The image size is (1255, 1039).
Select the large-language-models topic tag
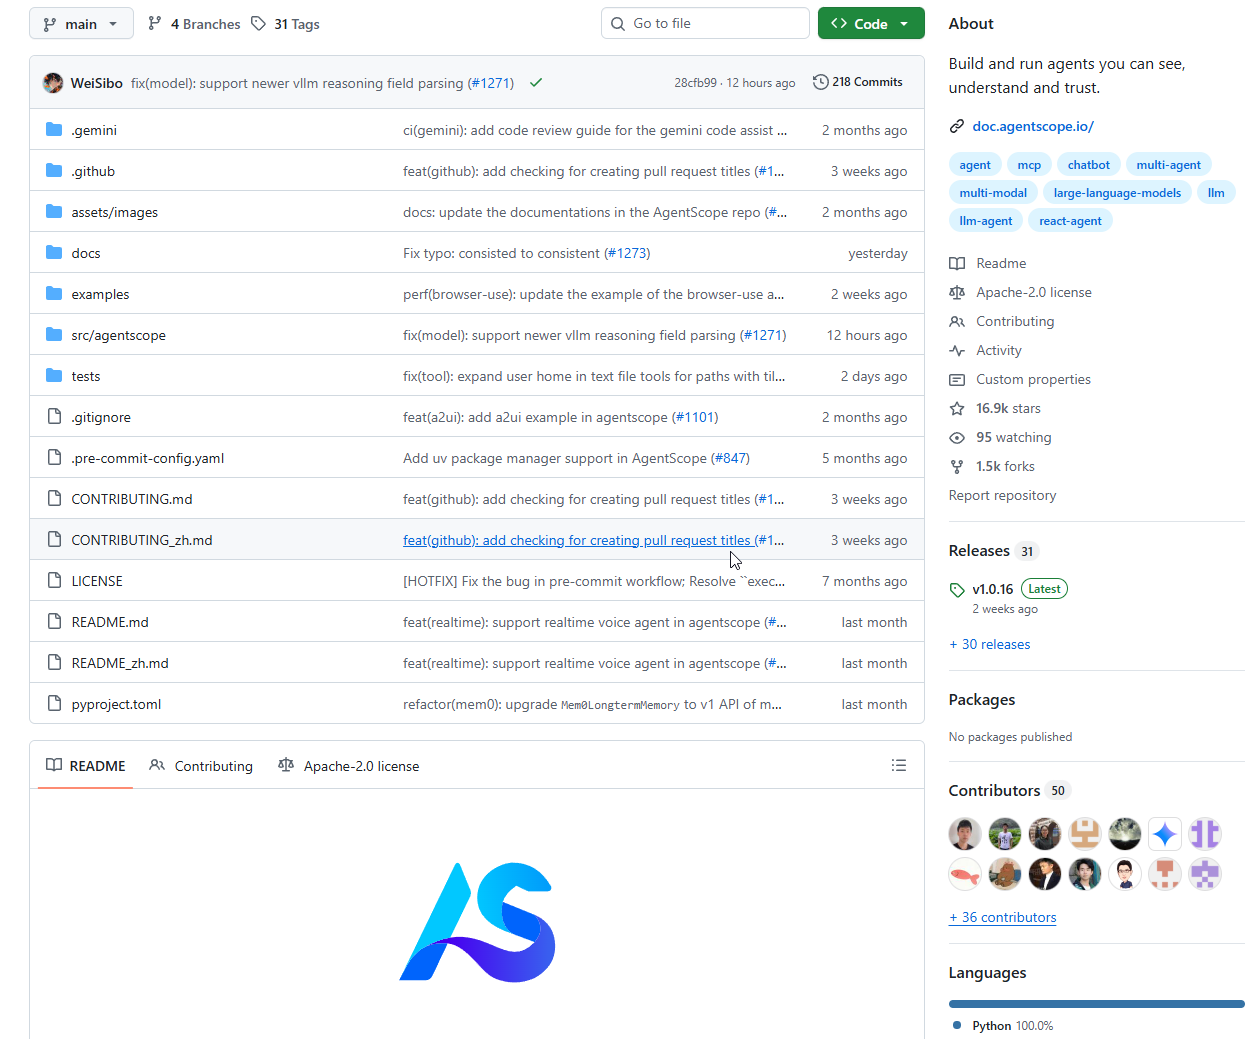[1117, 193]
